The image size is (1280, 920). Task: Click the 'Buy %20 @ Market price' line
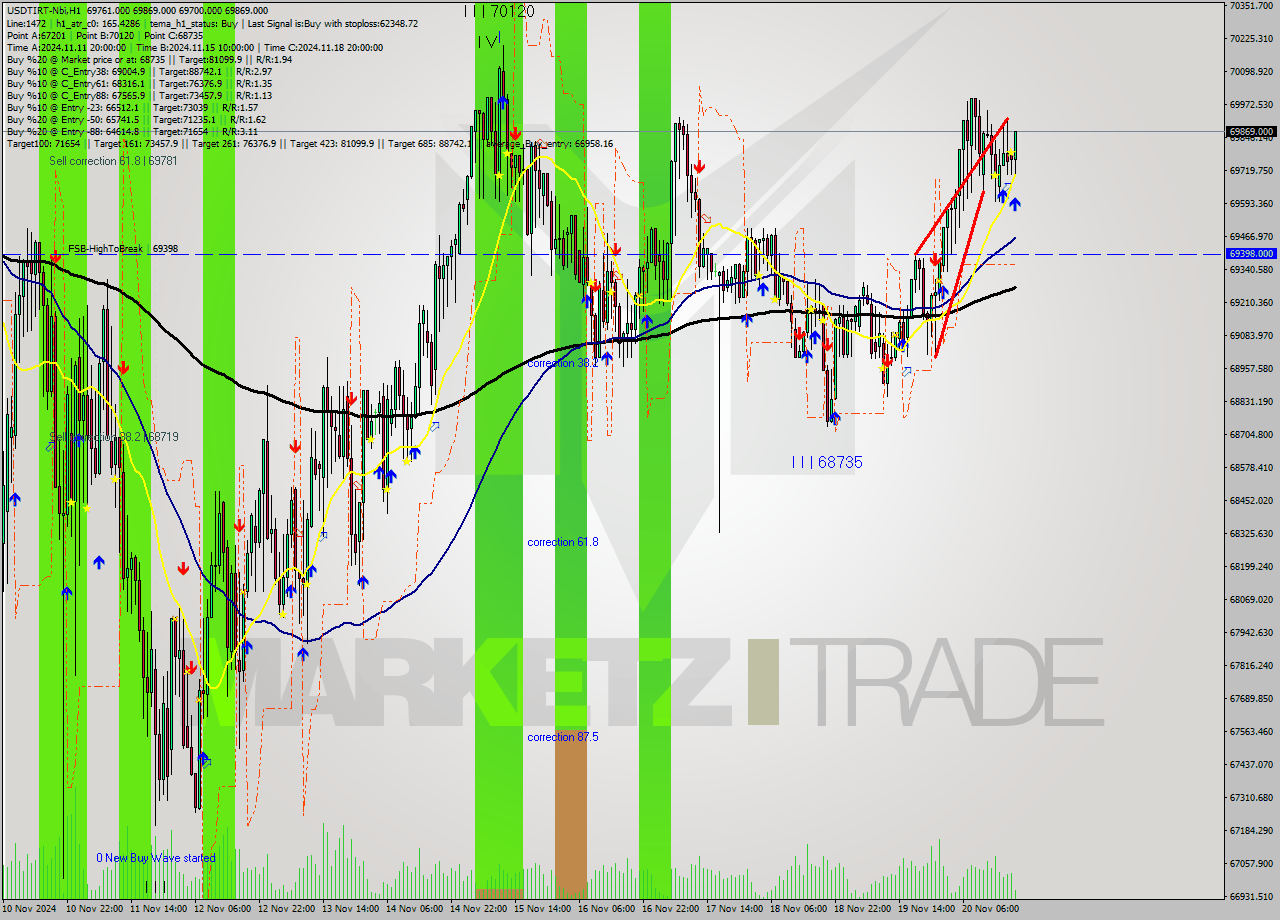(x=149, y=59)
